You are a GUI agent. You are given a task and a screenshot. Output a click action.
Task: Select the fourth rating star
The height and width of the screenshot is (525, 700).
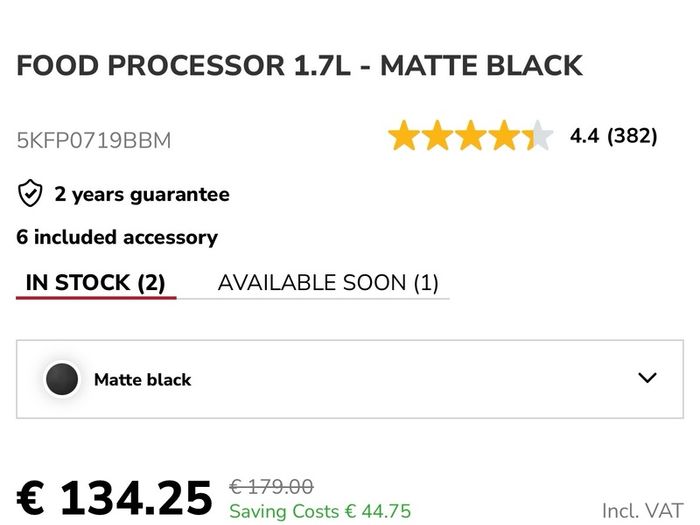(x=504, y=135)
